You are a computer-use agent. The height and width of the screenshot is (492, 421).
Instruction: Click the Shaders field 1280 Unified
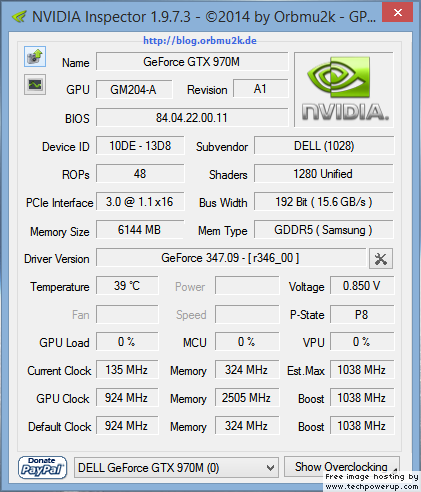click(x=324, y=174)
